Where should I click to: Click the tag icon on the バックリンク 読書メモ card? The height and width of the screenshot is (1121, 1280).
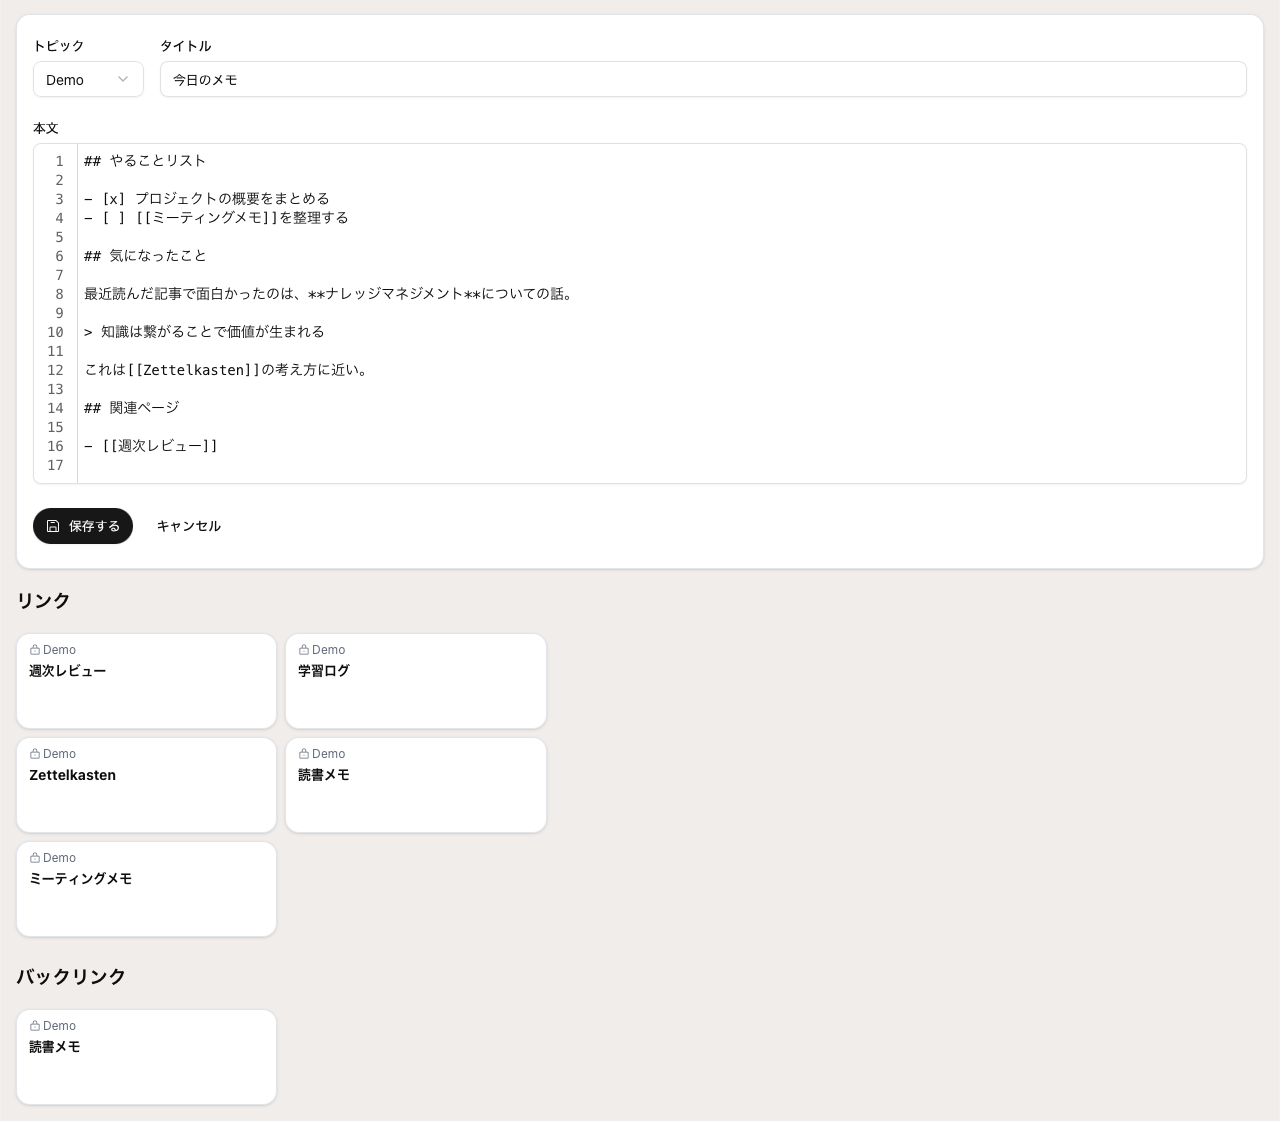click(35, 1025)
